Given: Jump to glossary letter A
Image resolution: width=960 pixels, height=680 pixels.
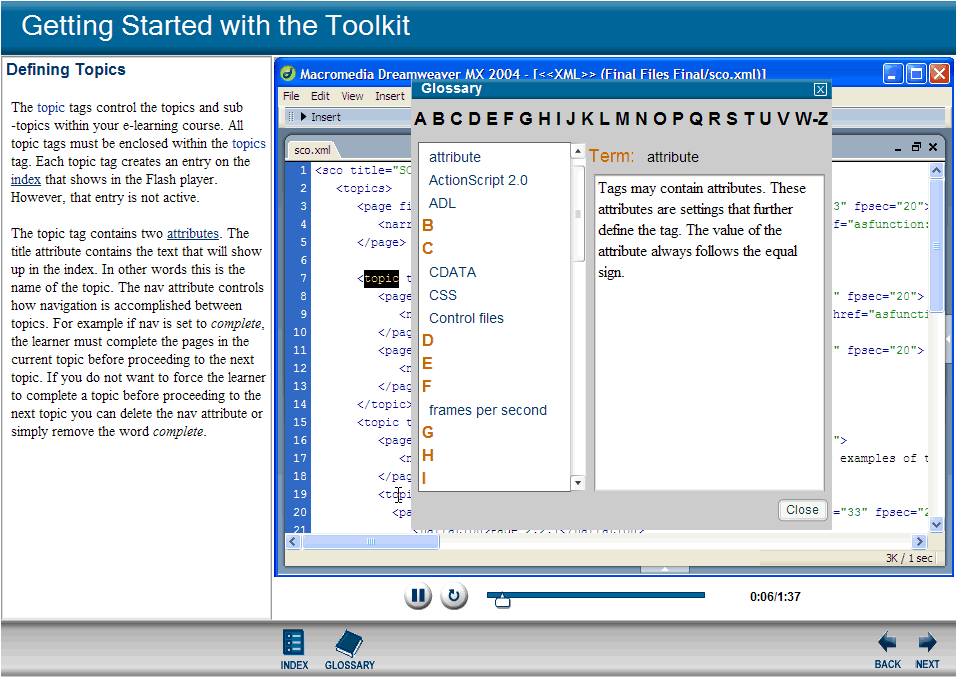Looking at the screenshot, I should (420, 119).
